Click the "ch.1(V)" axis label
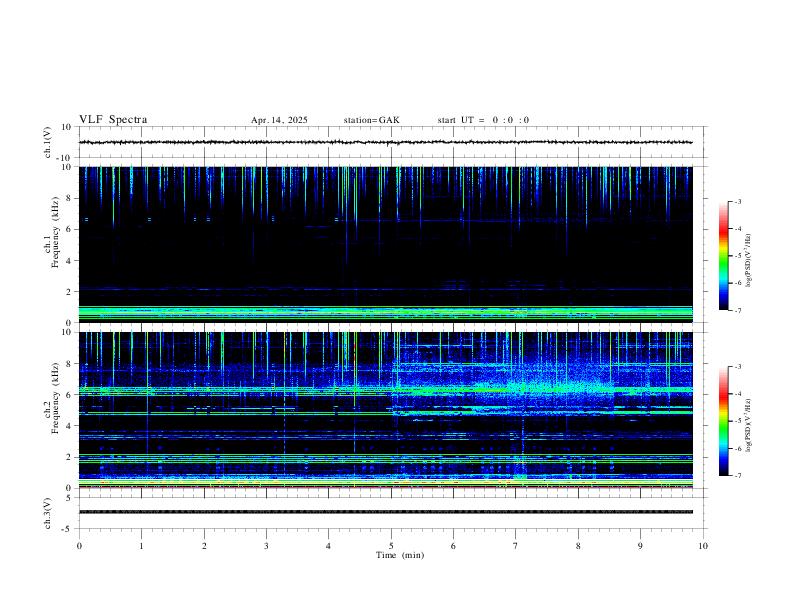The image size is (792, 612). (48, 142)
